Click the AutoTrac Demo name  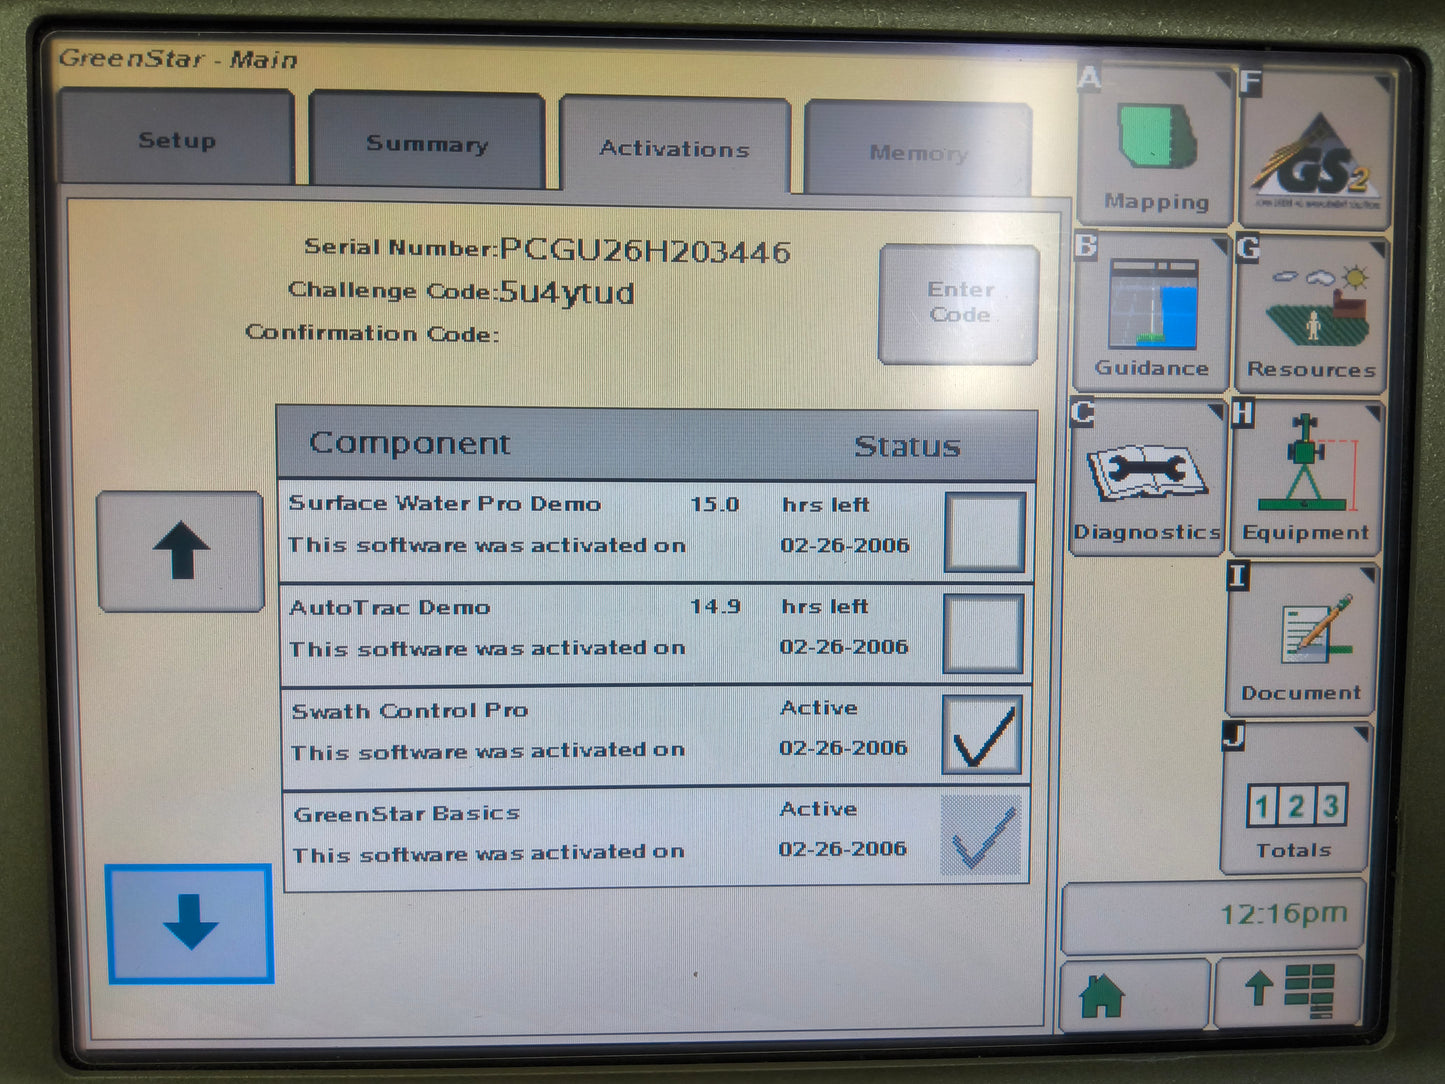[390, 607]
